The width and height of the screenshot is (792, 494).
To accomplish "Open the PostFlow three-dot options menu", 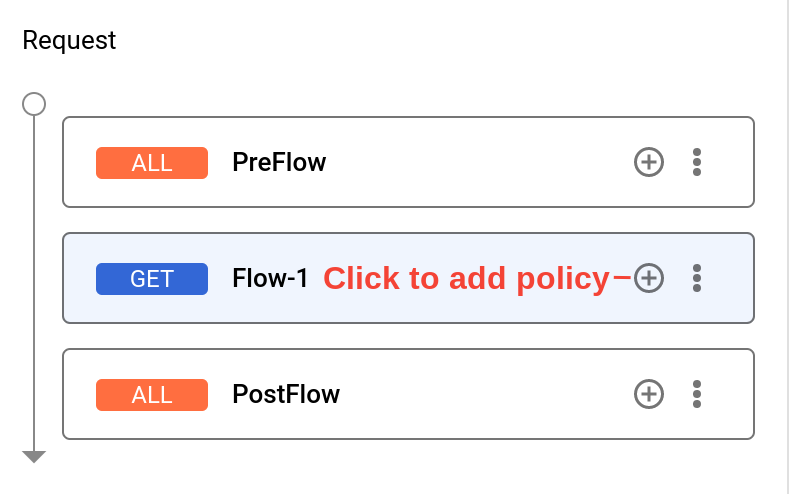I will click(697, 394).
